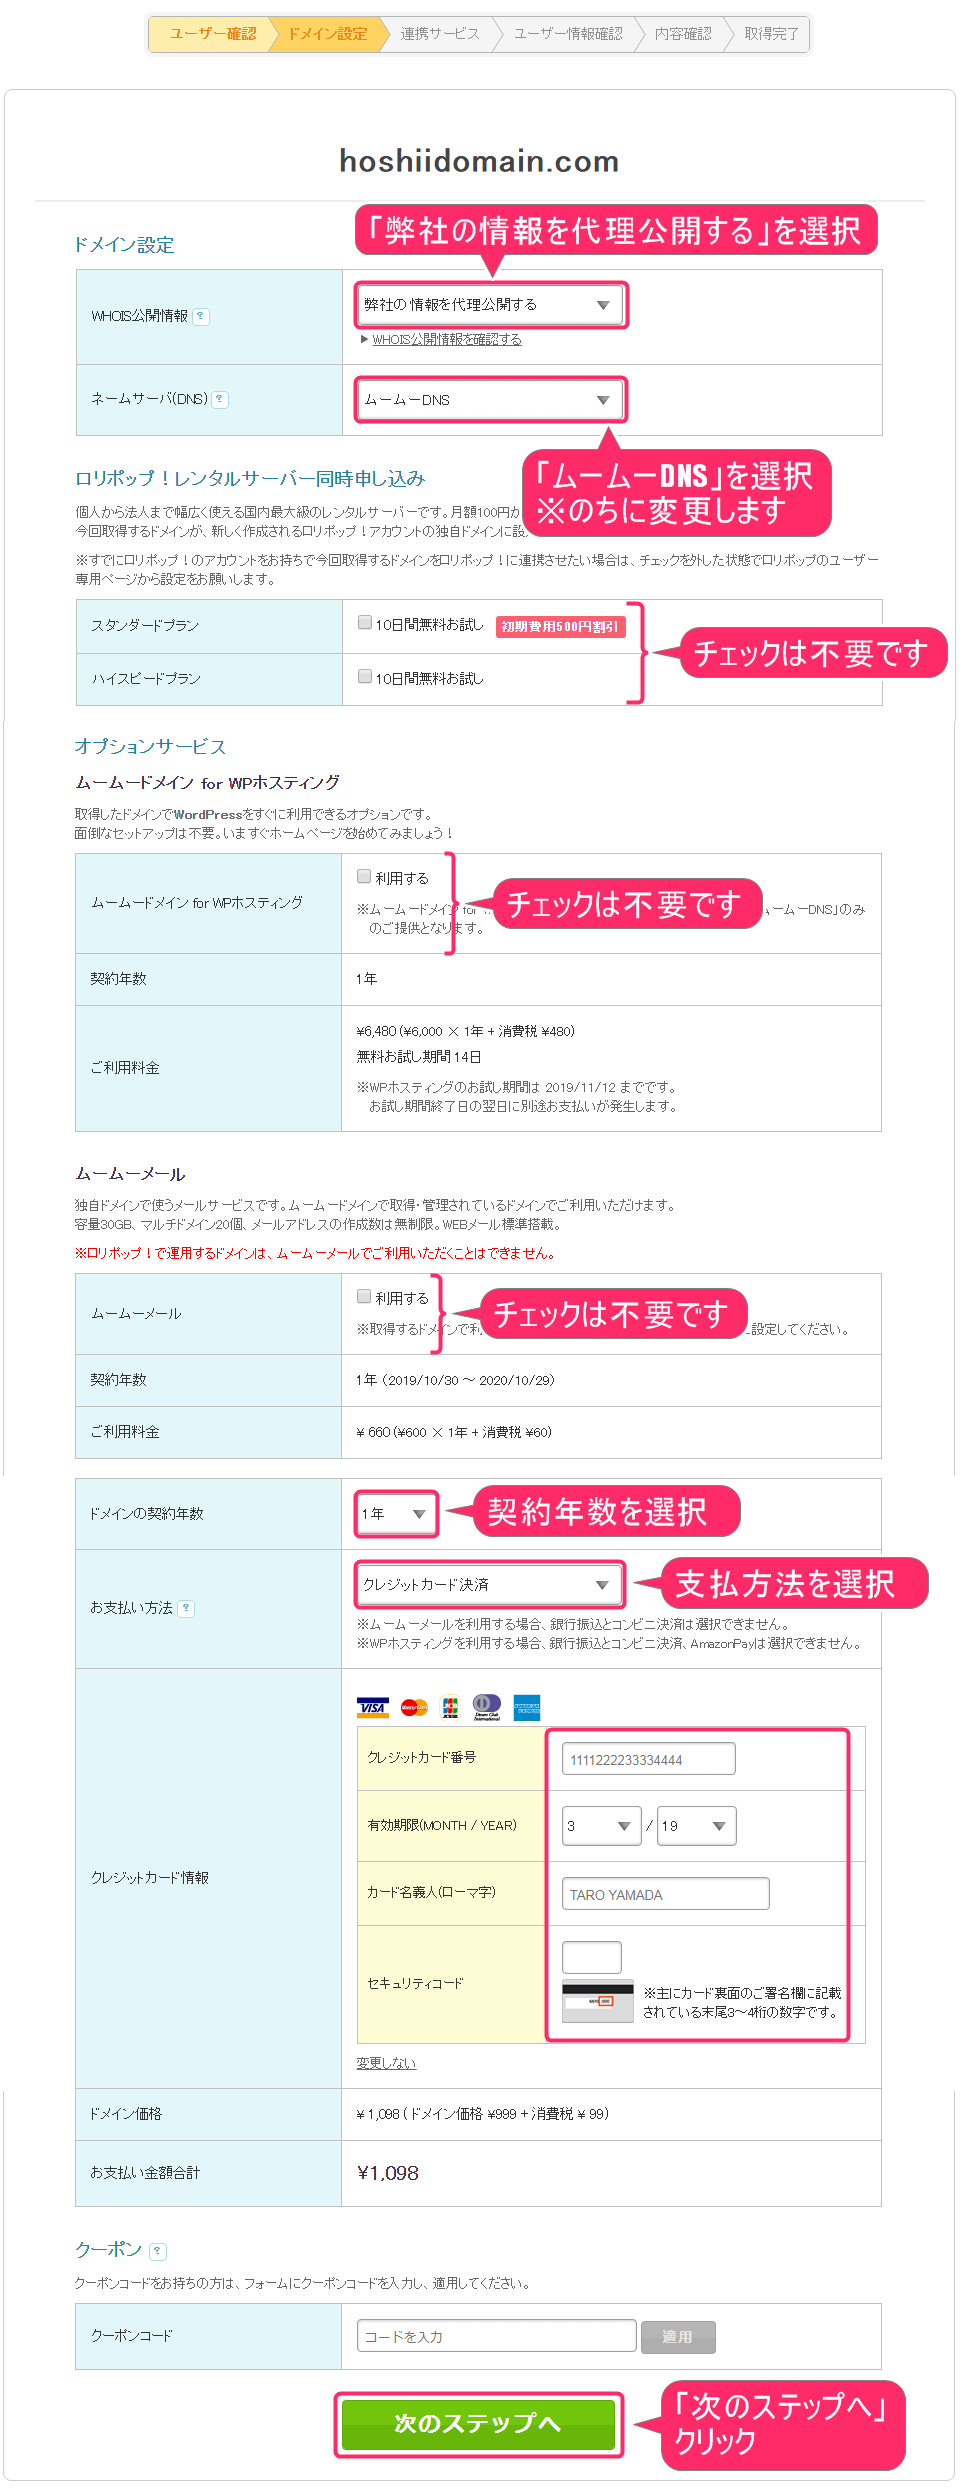Open the クレジットカード決済 payment method dropdown
The width and height of the screenshot is (962, 2490).
(489, 1584)
